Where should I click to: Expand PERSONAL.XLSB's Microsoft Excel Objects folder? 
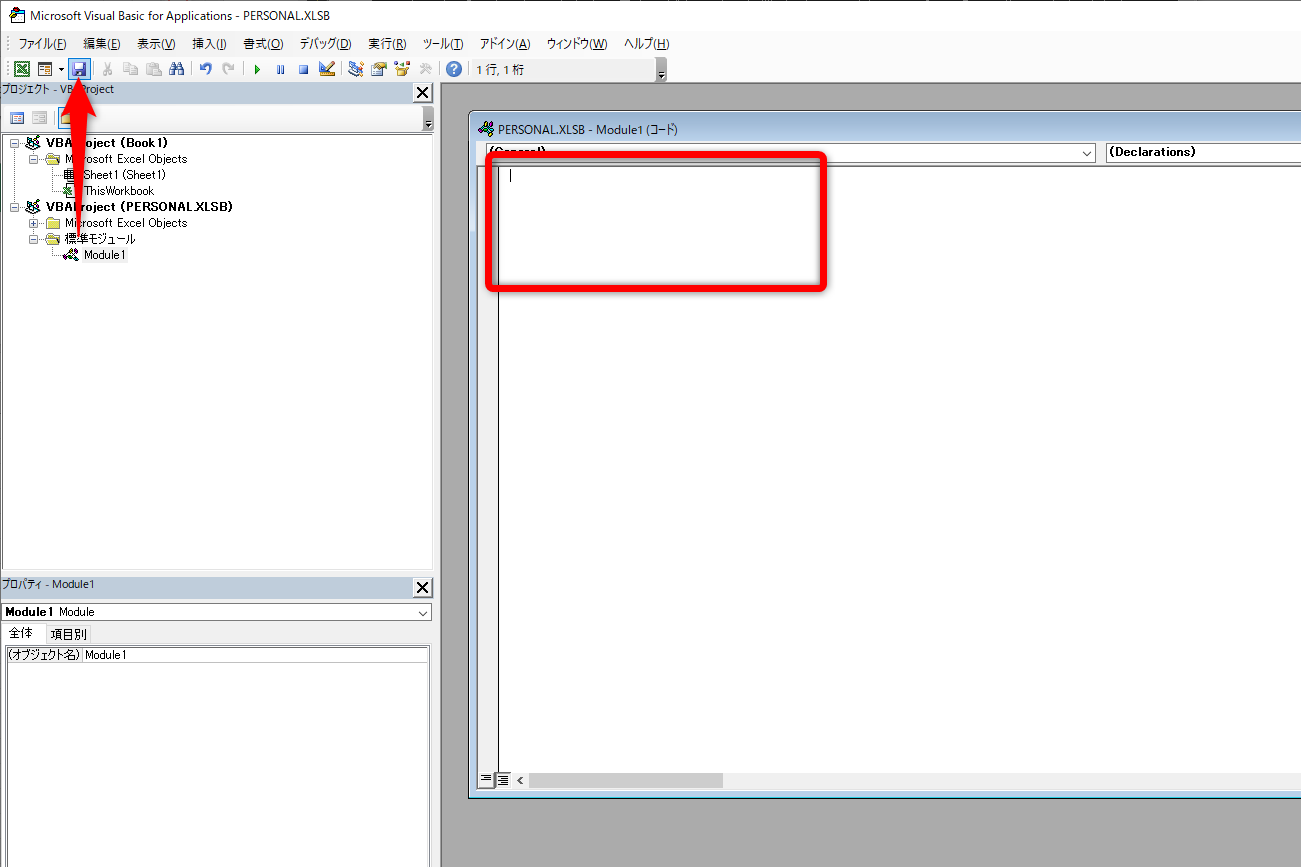(x=34, y=223)
